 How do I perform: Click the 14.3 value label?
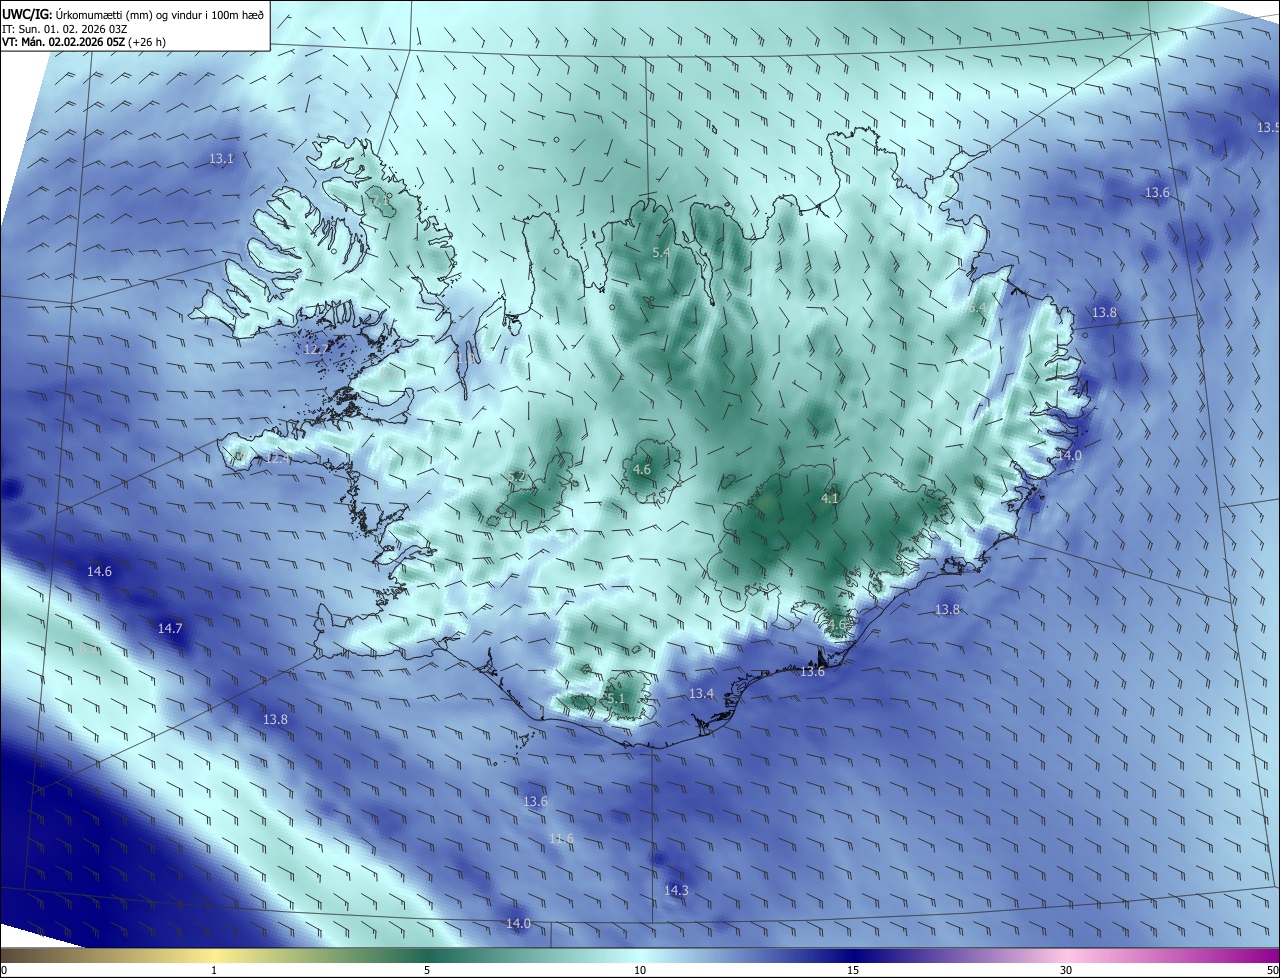click(676, 890)
